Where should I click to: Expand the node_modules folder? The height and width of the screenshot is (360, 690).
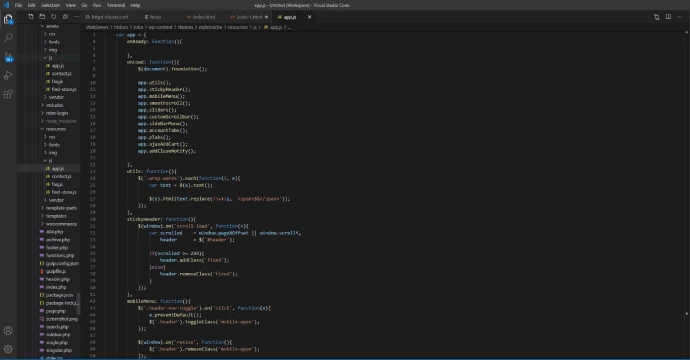[x=61, y=121]
